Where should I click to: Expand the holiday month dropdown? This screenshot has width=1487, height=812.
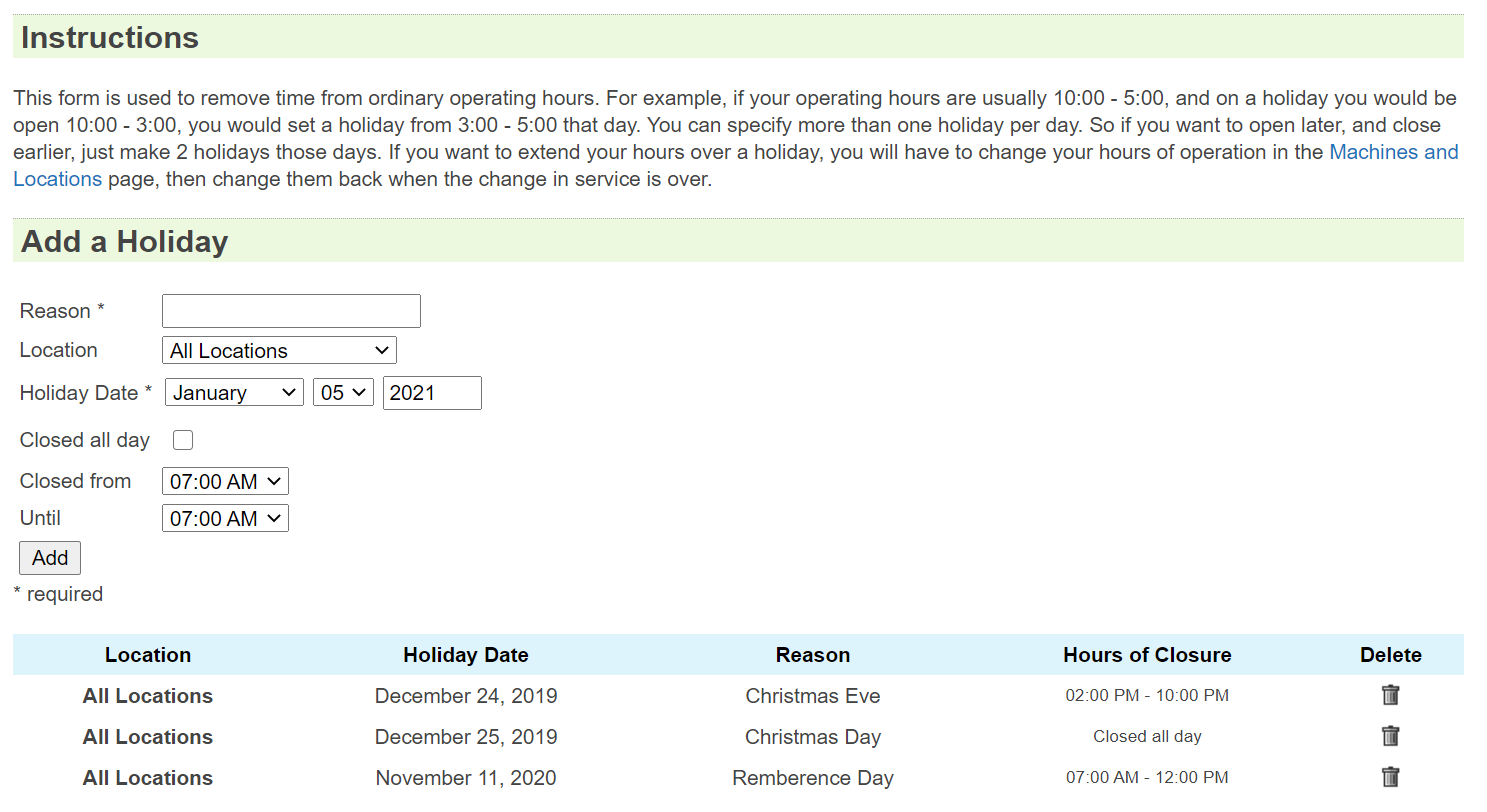click(234, 393)
